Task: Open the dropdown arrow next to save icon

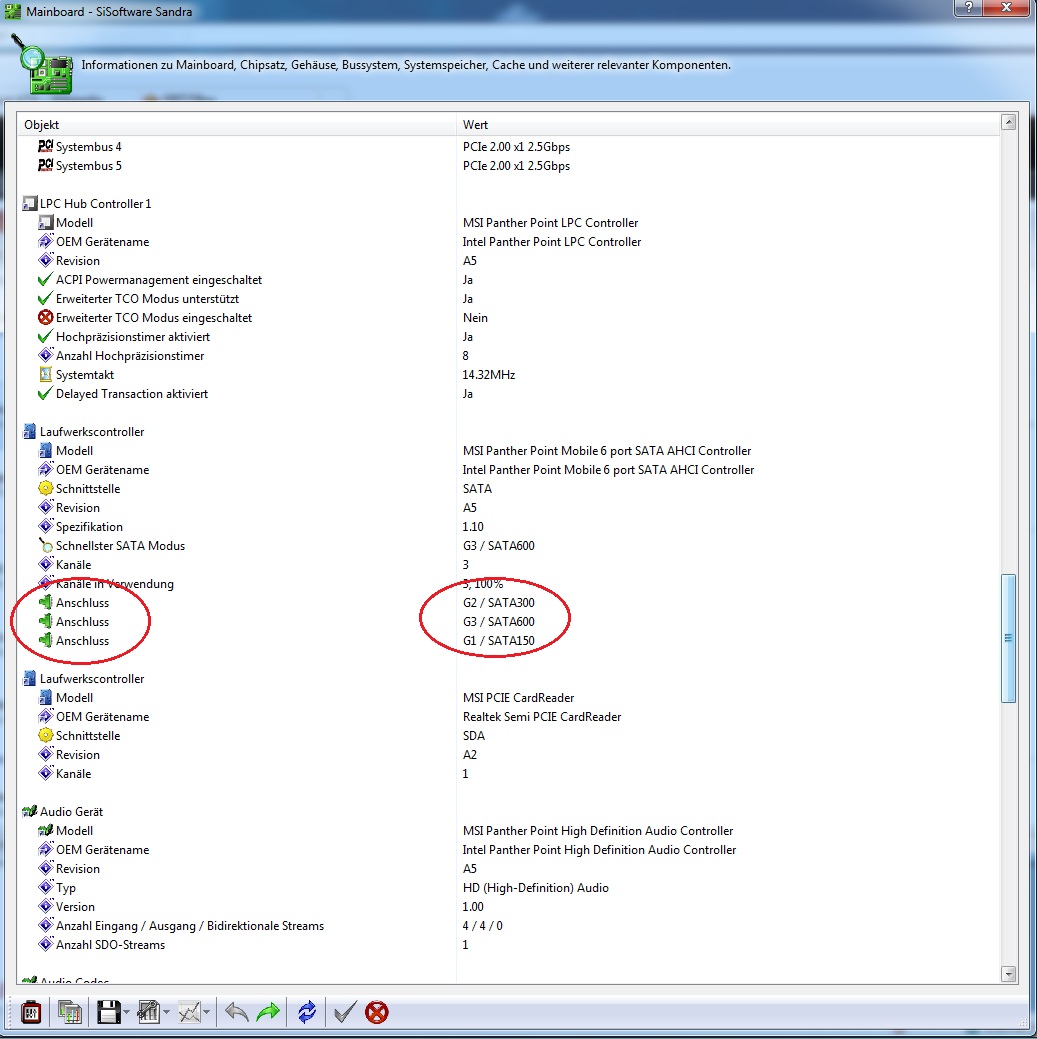Action: (x=127, y=1012)
